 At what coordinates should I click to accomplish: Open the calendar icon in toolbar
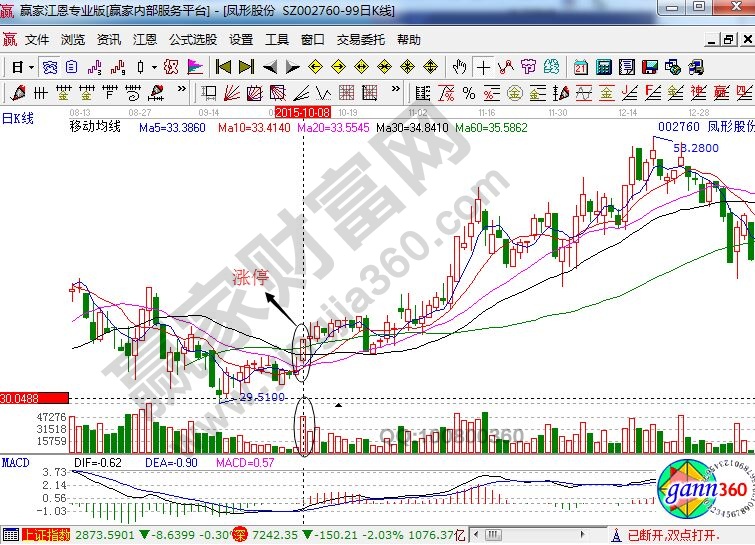click(x=581, y=67)
